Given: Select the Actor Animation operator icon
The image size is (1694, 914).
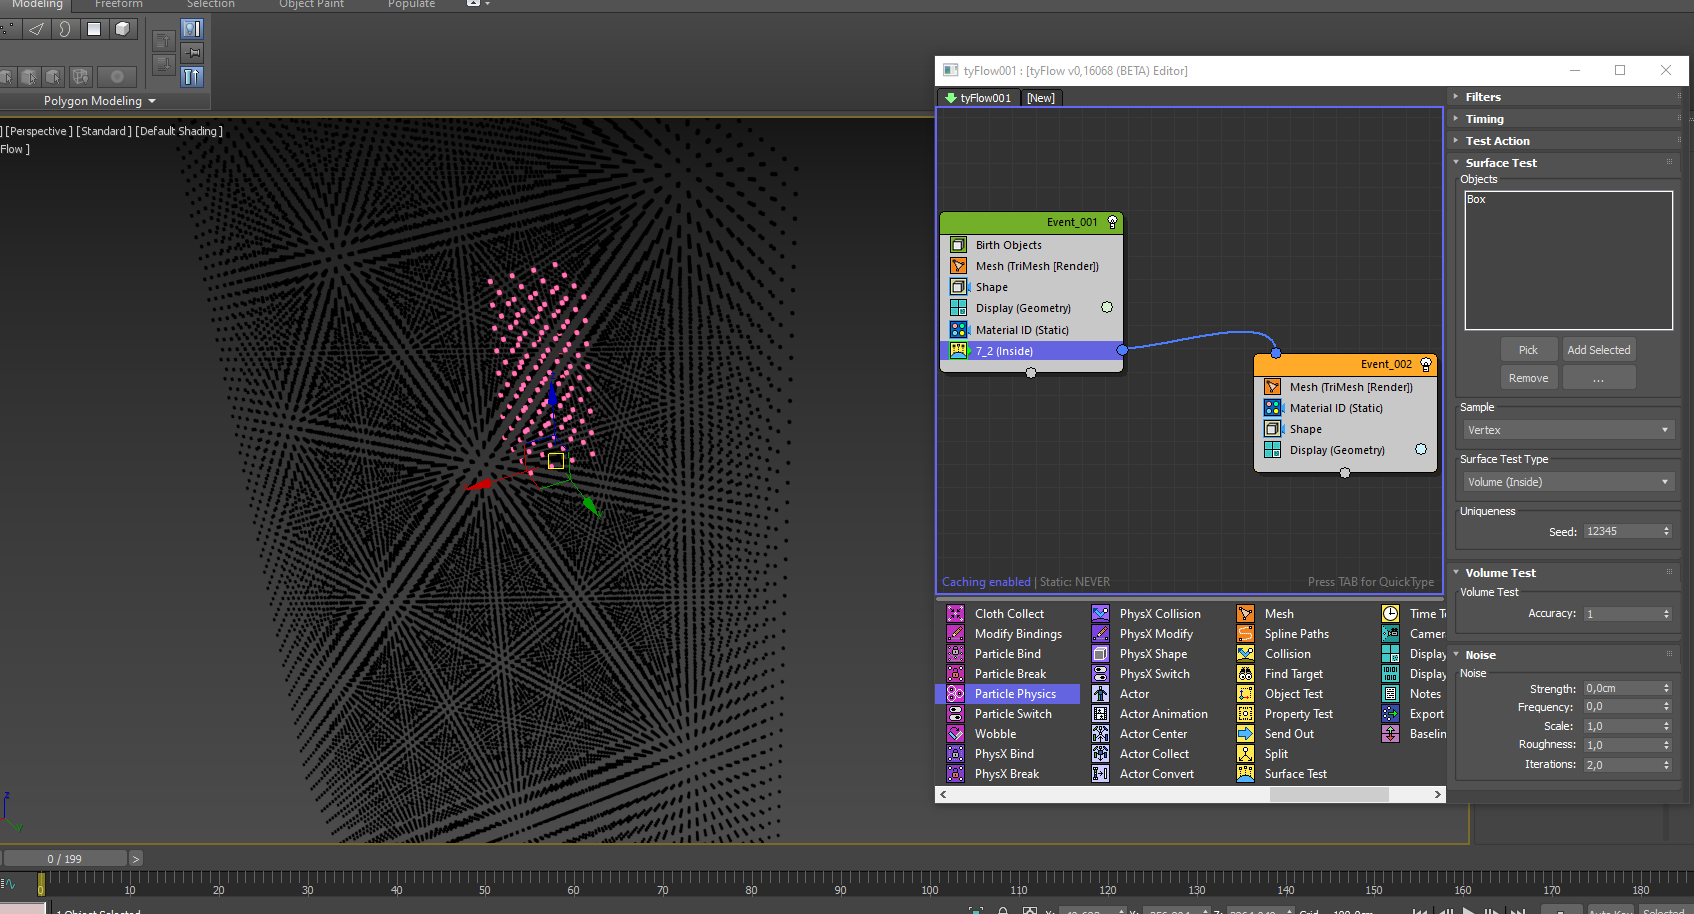Looking at the screenshot, I should (1100, 714).
